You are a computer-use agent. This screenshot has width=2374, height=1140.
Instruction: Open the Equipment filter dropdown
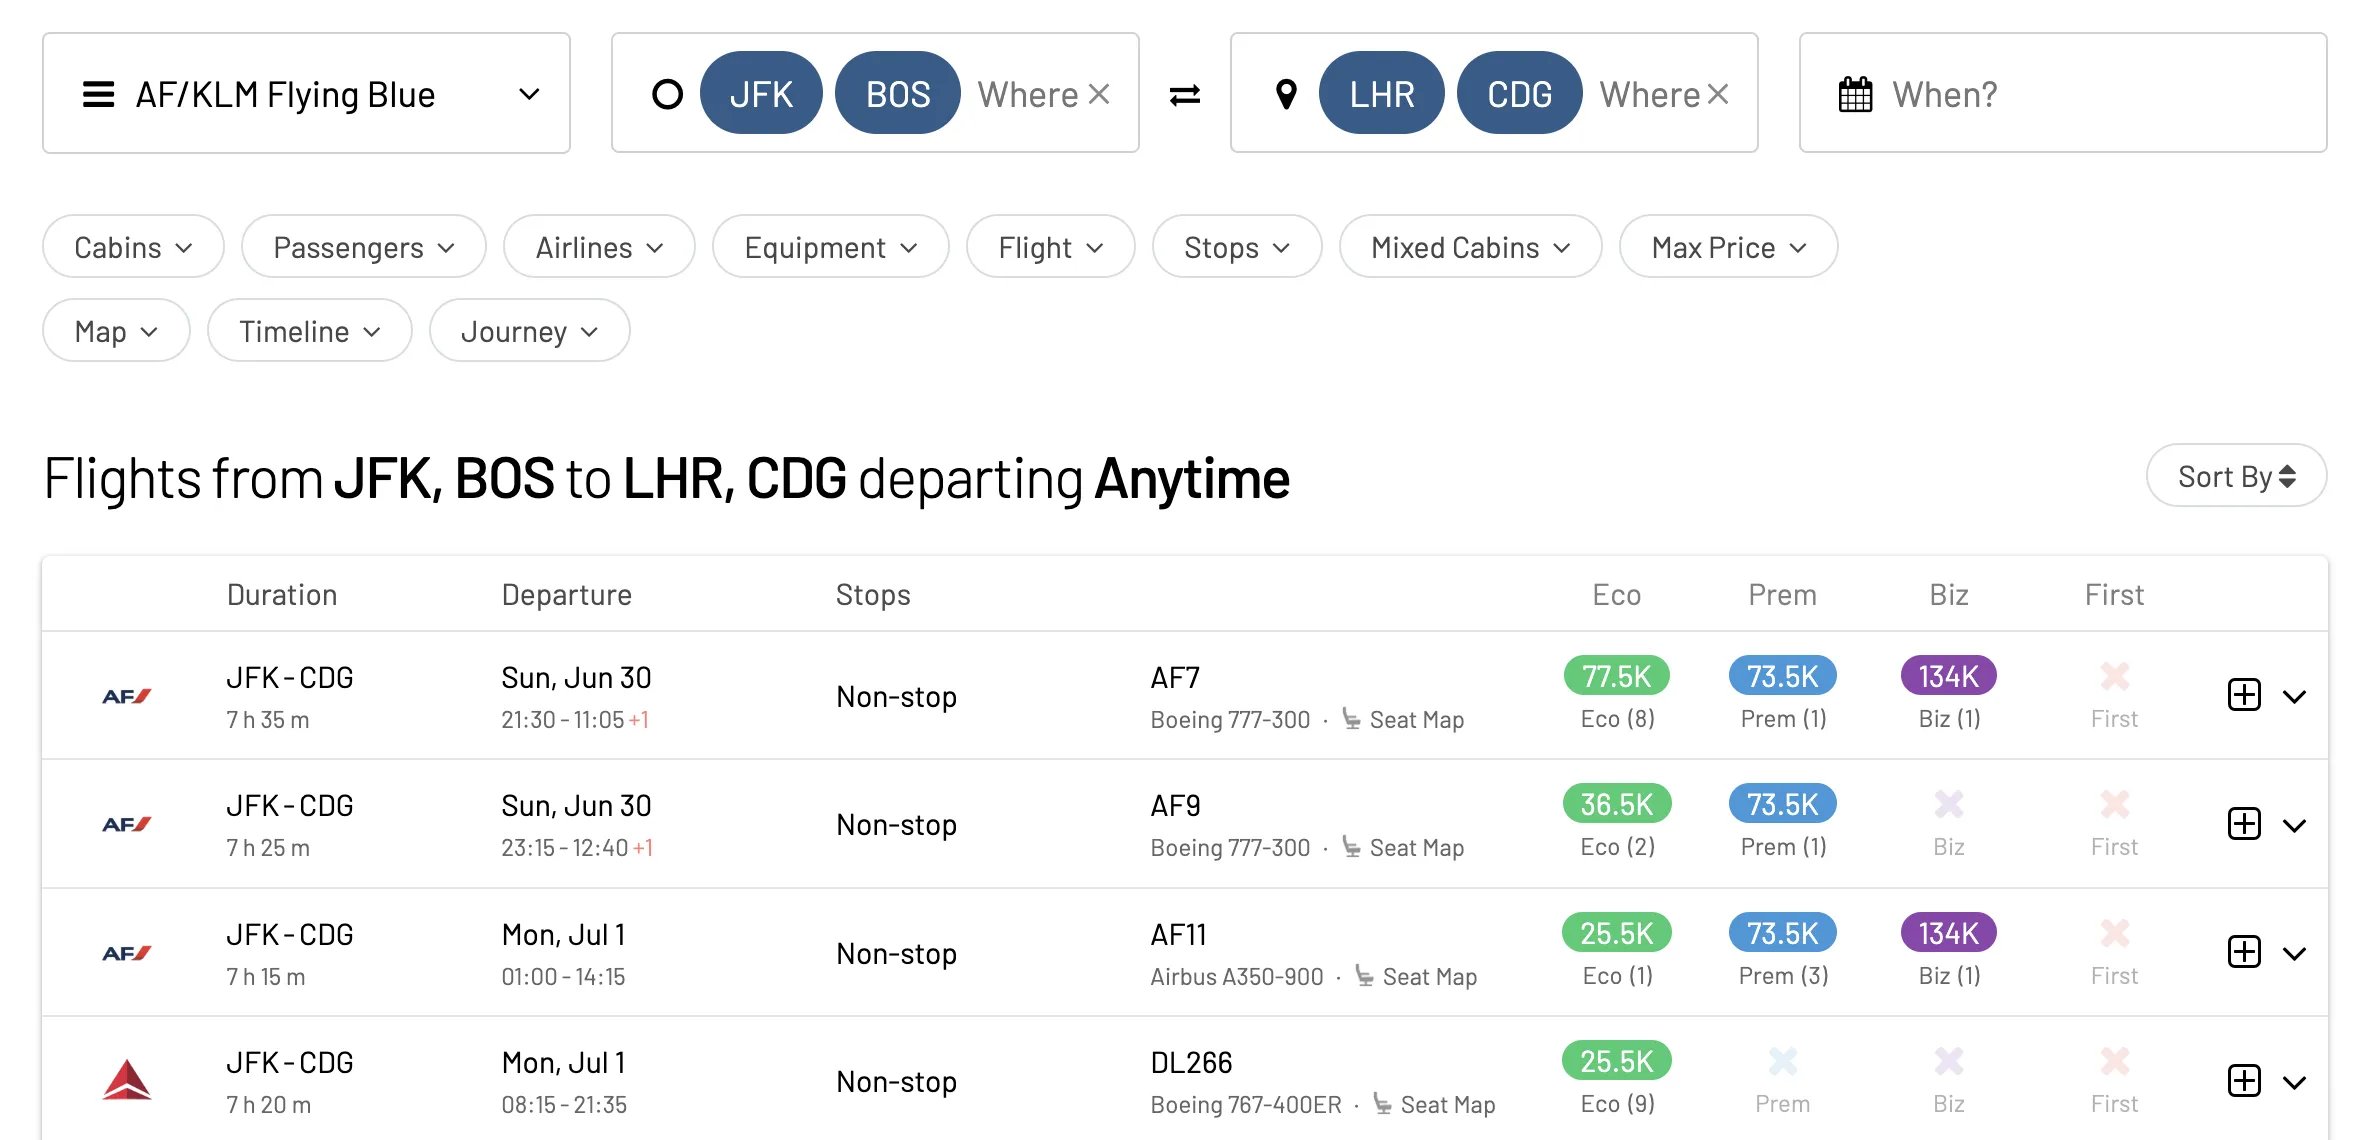point(831,247)
